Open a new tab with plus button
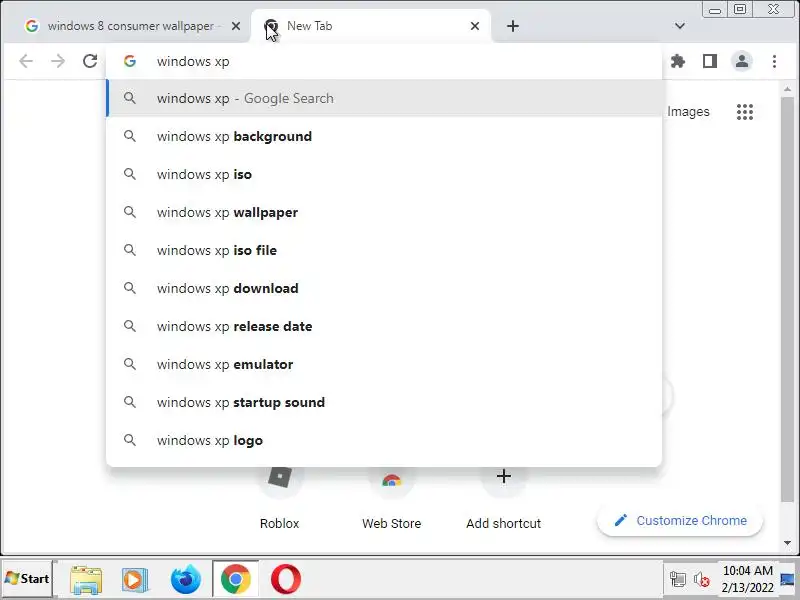The width and height of the screenshot is (800, 600). tap(513, 26)
